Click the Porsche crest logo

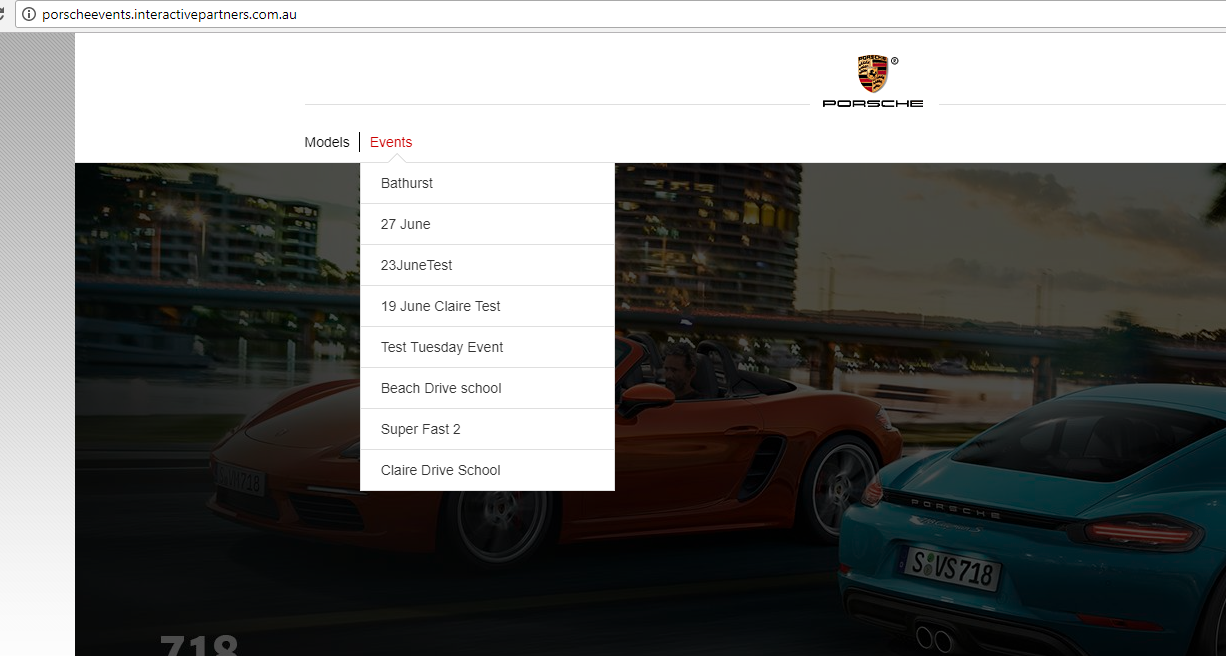tap(872, 74)
